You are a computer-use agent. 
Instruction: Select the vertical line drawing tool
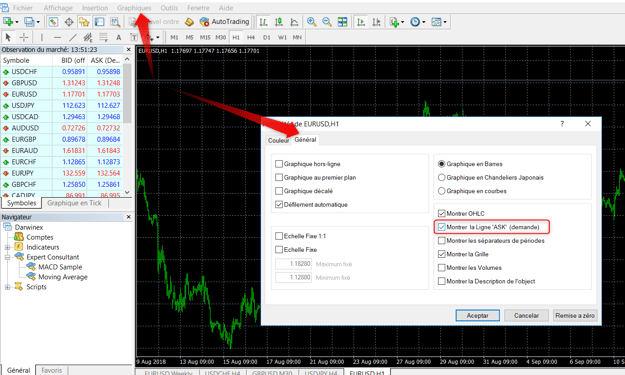pos(42,37)
